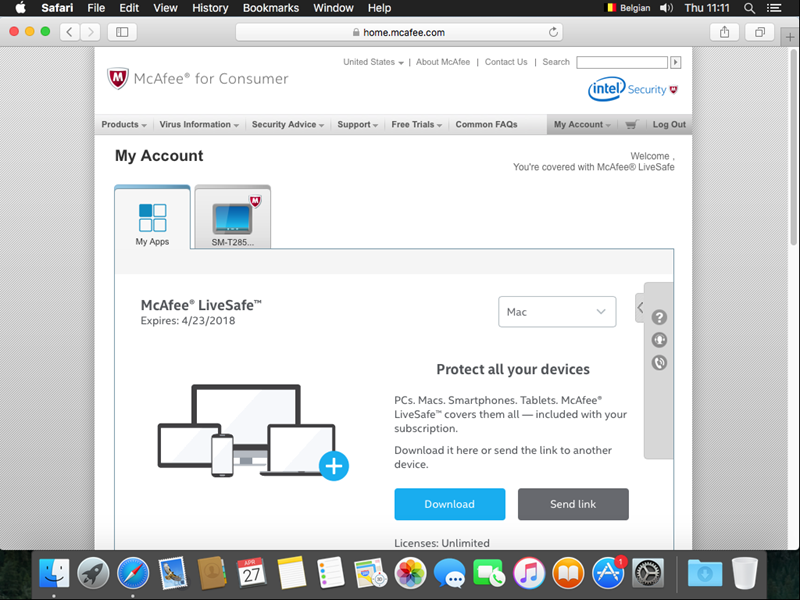Toggle the Safari sidebar
This screenshot has width=800, height=600.
(x=122, y=32)
